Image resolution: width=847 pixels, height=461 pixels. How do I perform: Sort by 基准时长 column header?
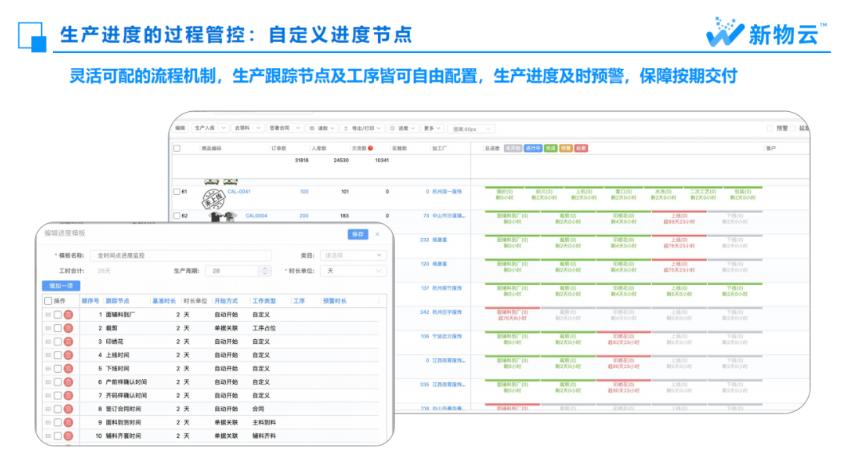[164, 301]
